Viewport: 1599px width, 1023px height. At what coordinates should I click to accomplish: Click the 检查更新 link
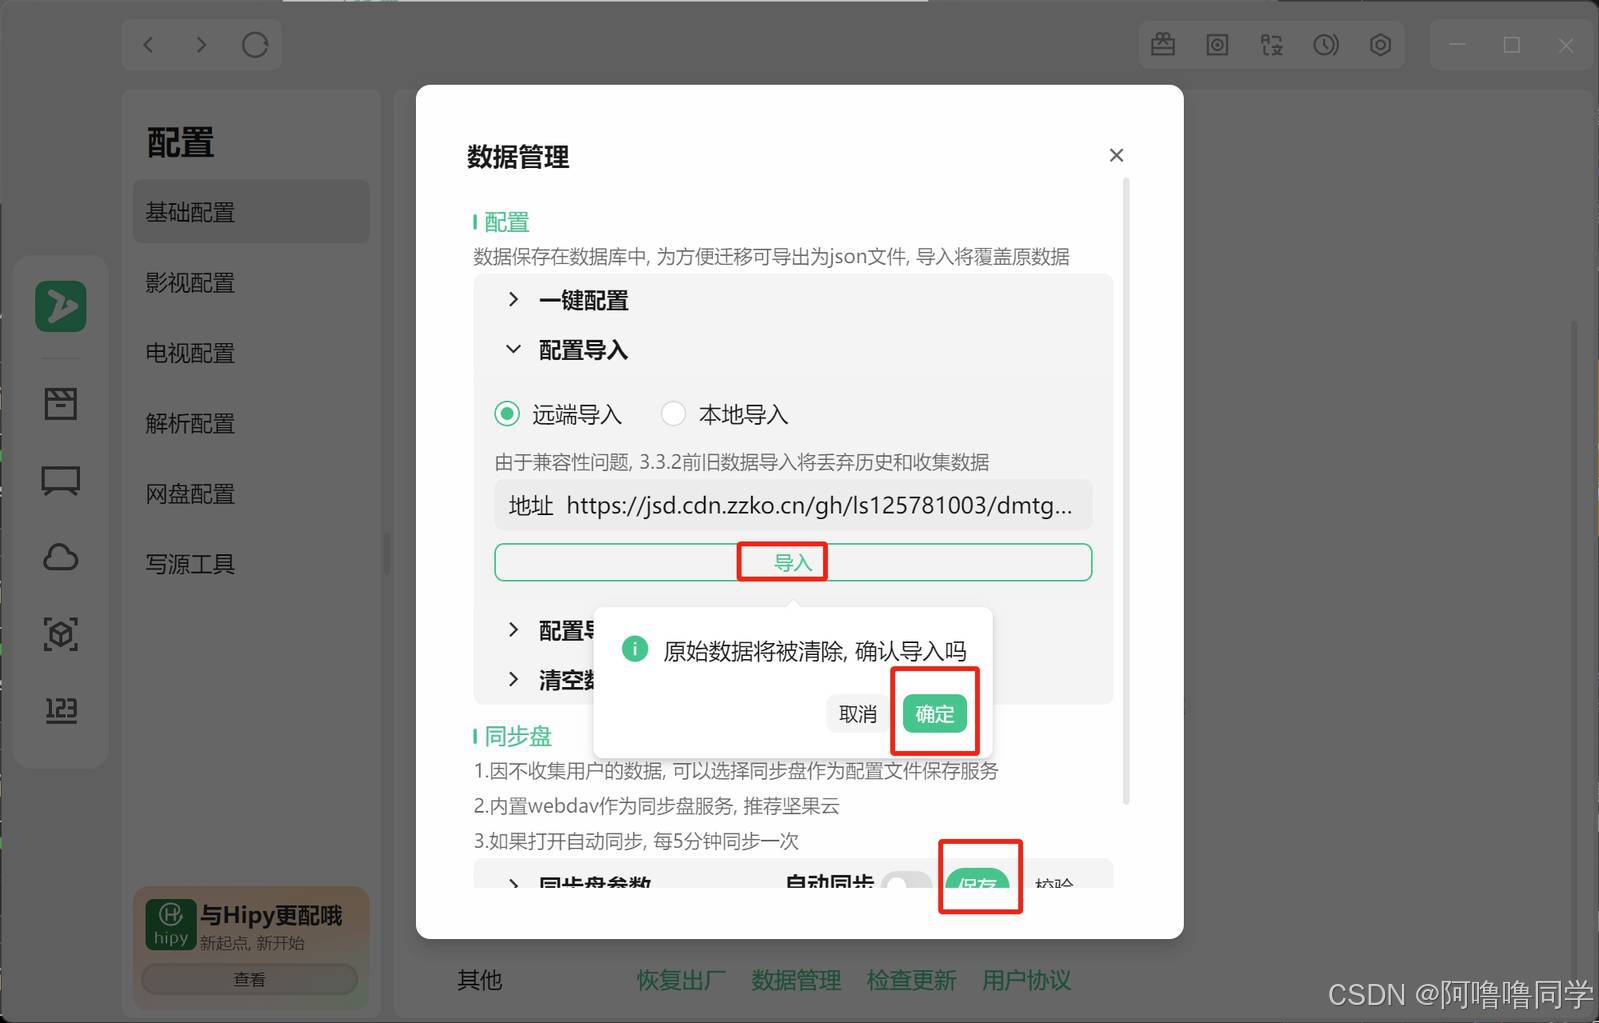(x=911, y=980)
